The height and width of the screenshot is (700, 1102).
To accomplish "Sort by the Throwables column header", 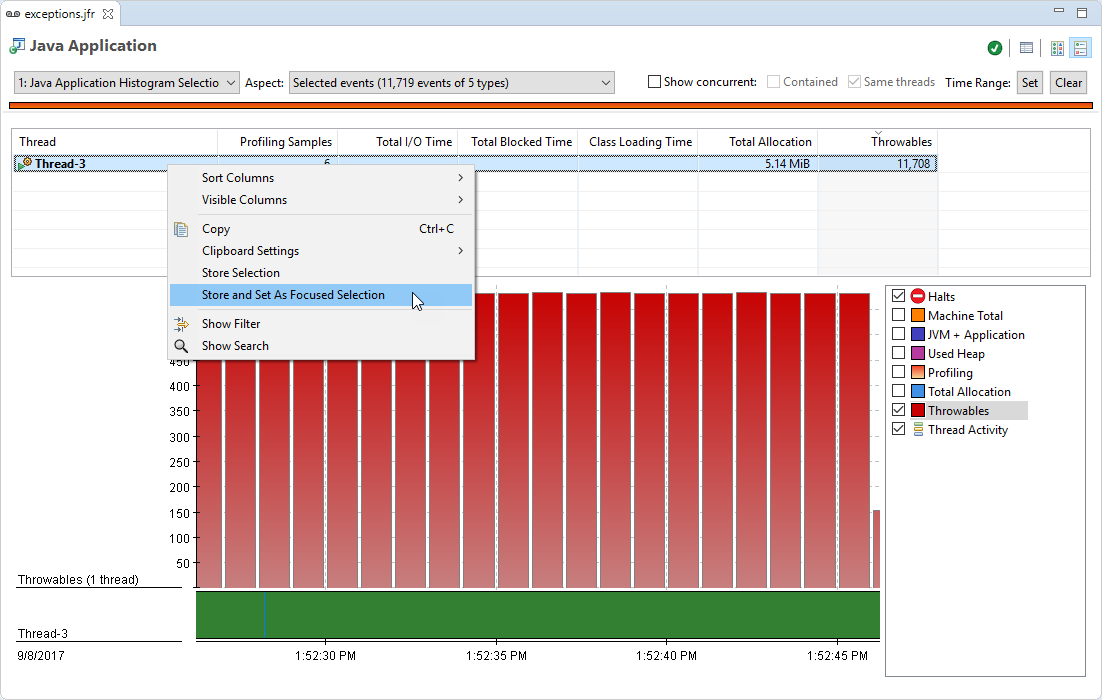I will [879, 141].
